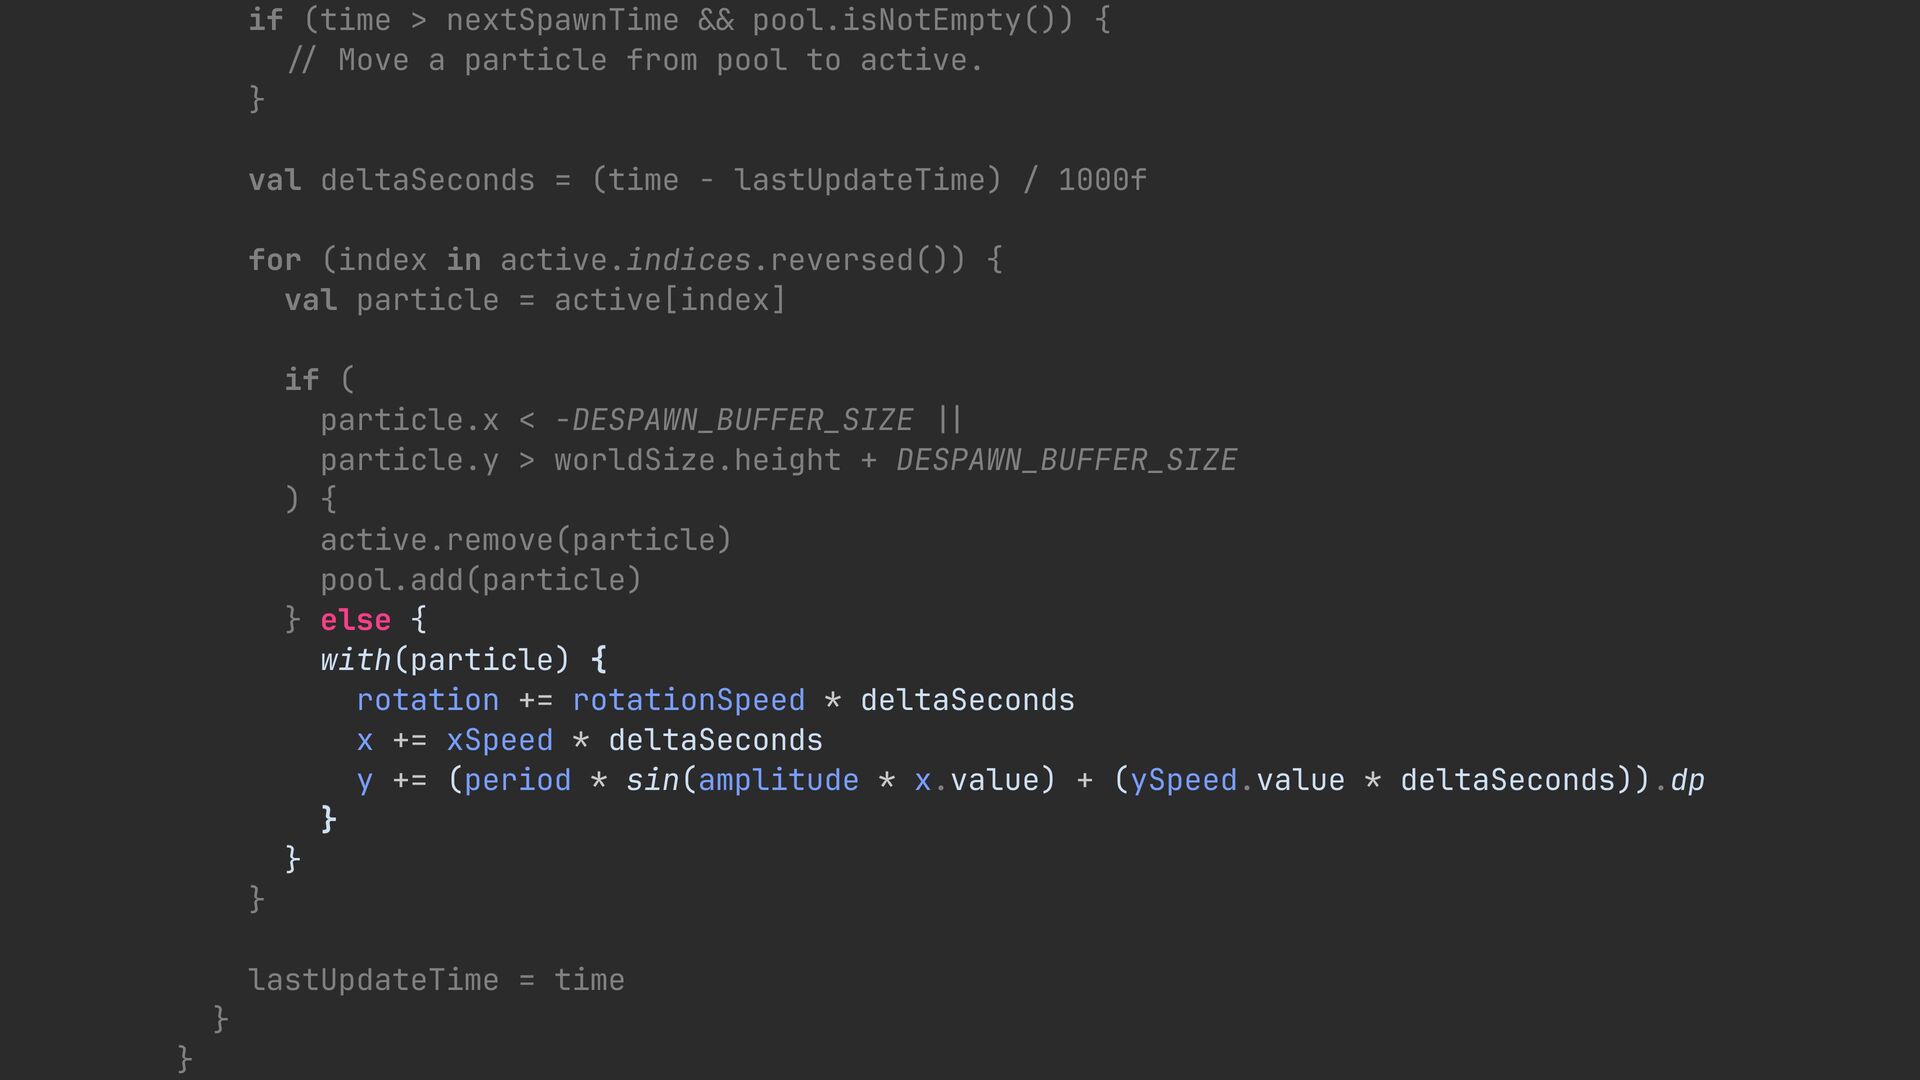The width and height of the screenshot is (1920, 1080).
Task: Click the 'active.remove(particle)' call
Action: tap(526, 540)
